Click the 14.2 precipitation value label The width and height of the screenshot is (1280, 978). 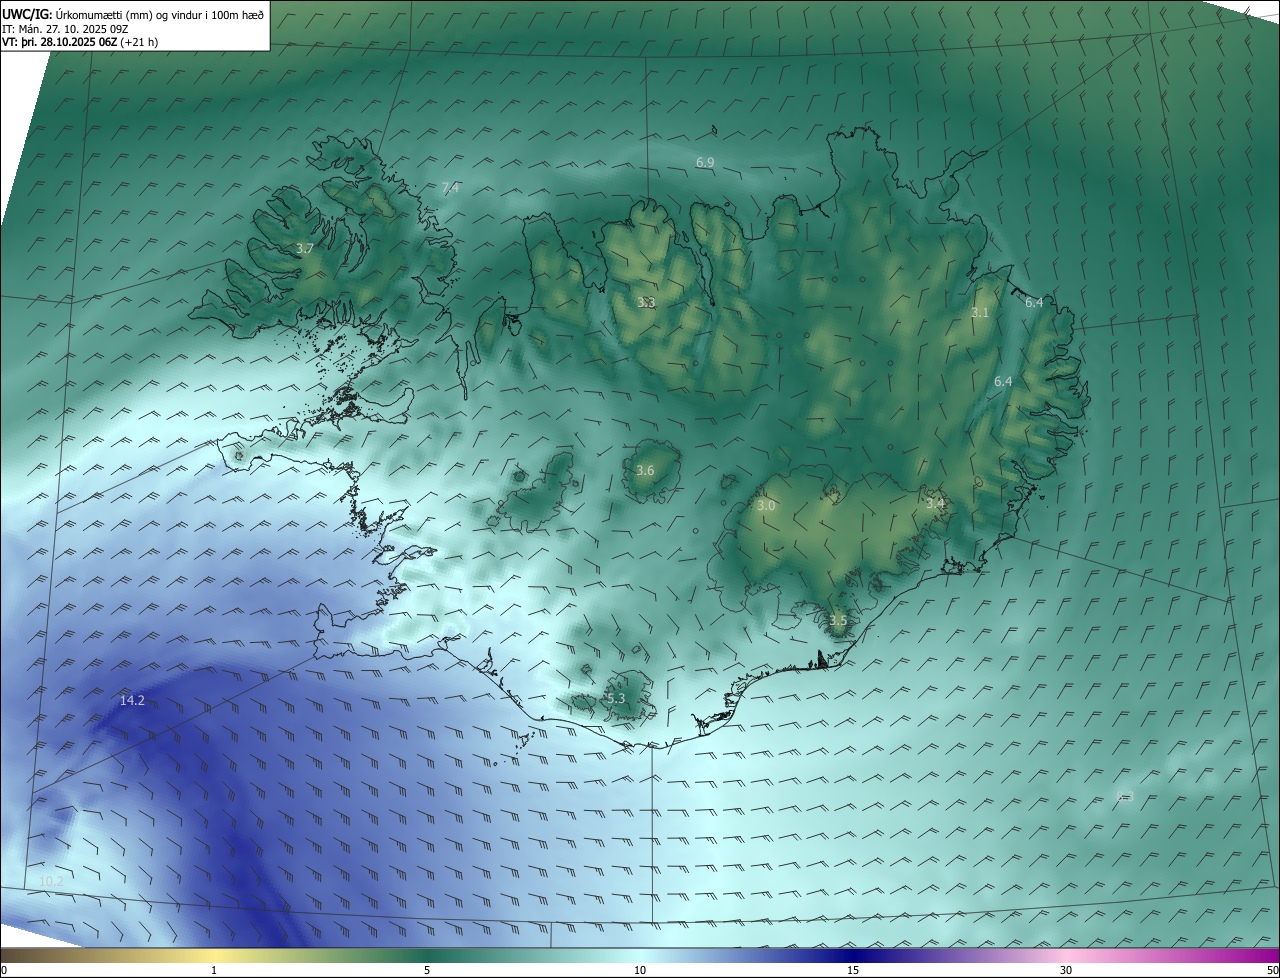132,701
